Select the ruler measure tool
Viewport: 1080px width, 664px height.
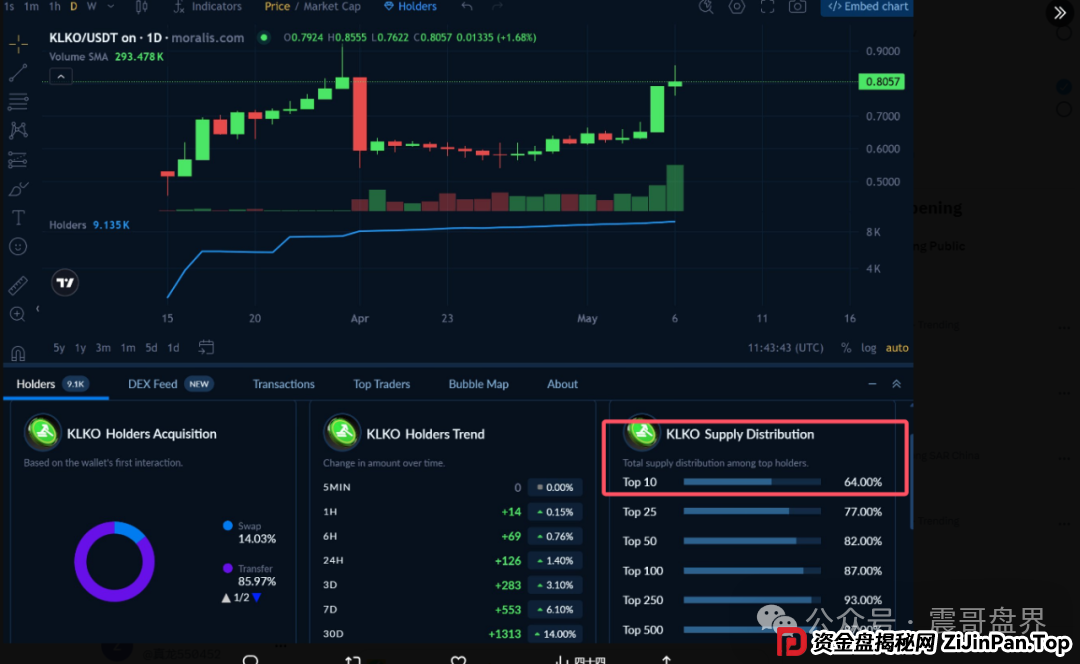[17, 285]
